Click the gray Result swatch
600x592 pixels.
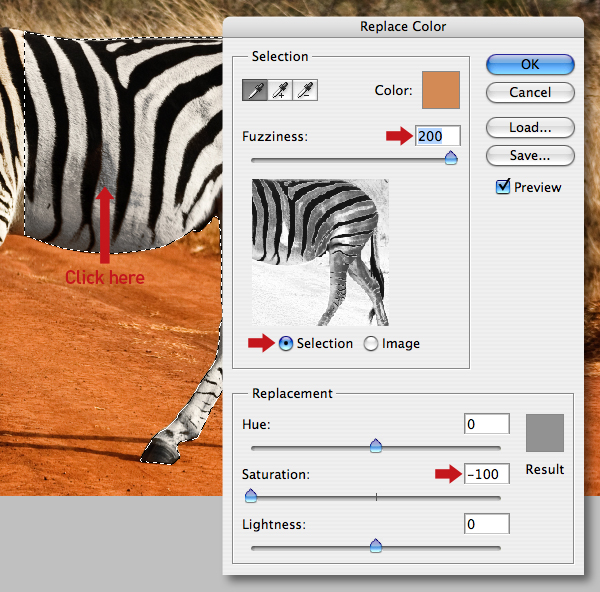(x=545, y=433)
